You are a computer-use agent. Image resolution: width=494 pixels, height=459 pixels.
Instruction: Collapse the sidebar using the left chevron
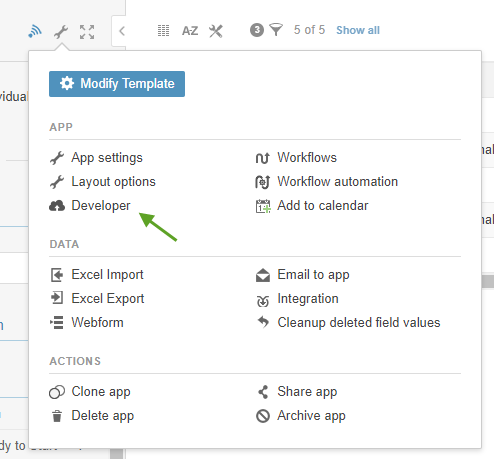(122, 31)
